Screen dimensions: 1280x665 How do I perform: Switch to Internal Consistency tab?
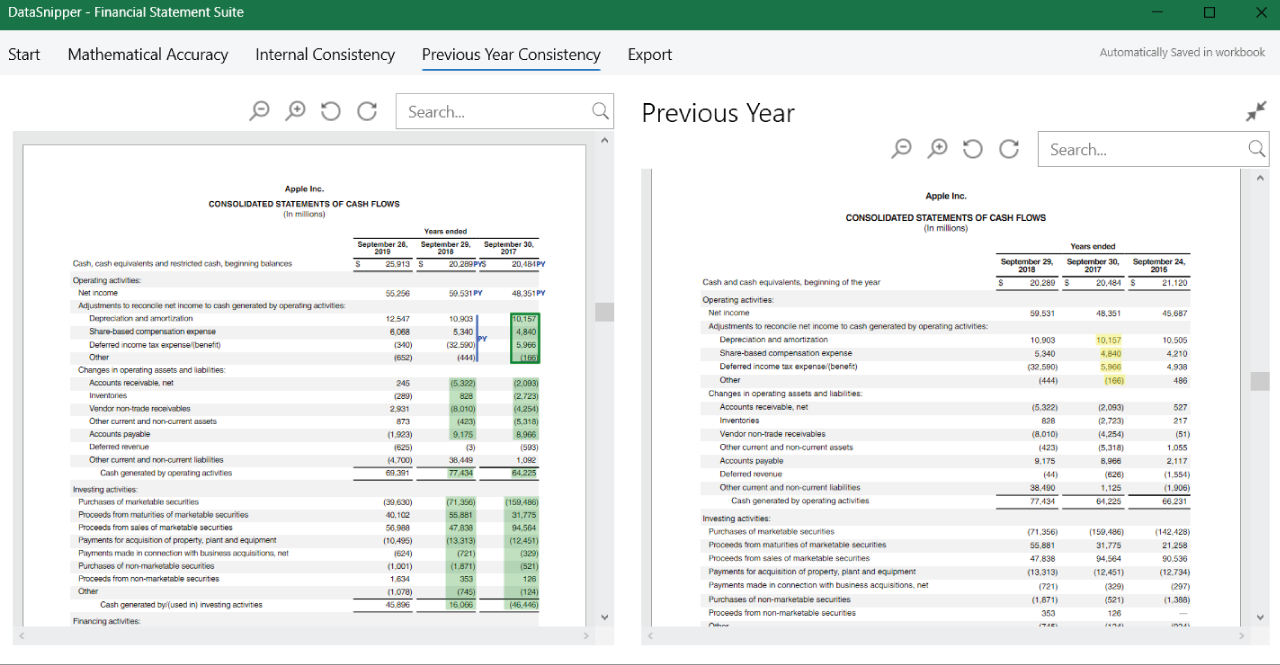point(325,54)
